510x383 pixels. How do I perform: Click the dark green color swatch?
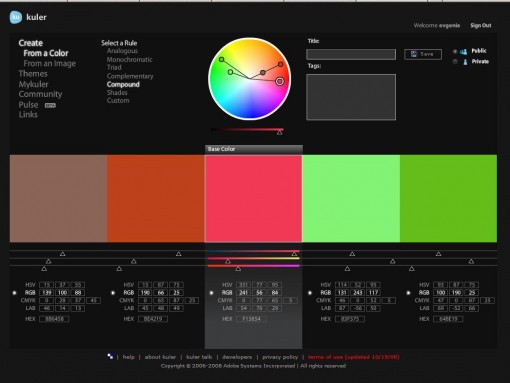(x=448, y=199)
